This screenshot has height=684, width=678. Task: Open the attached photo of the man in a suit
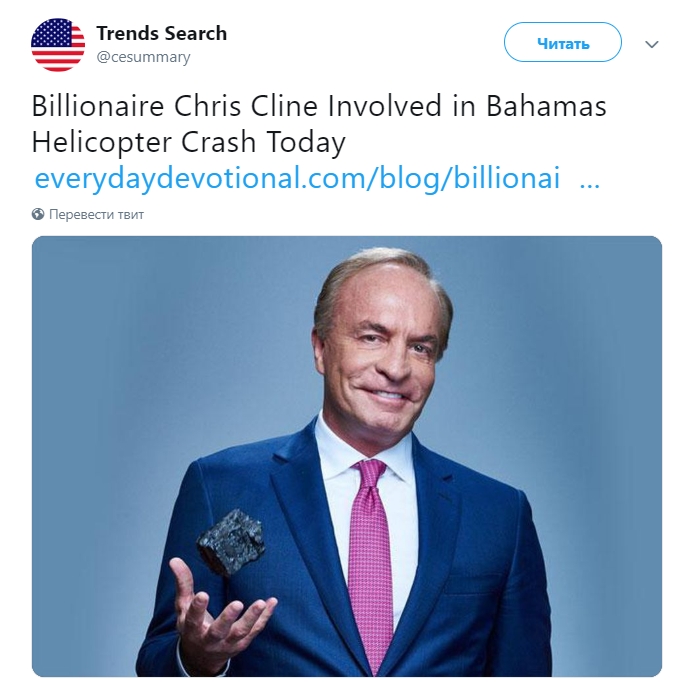click(x=346, y=456)
